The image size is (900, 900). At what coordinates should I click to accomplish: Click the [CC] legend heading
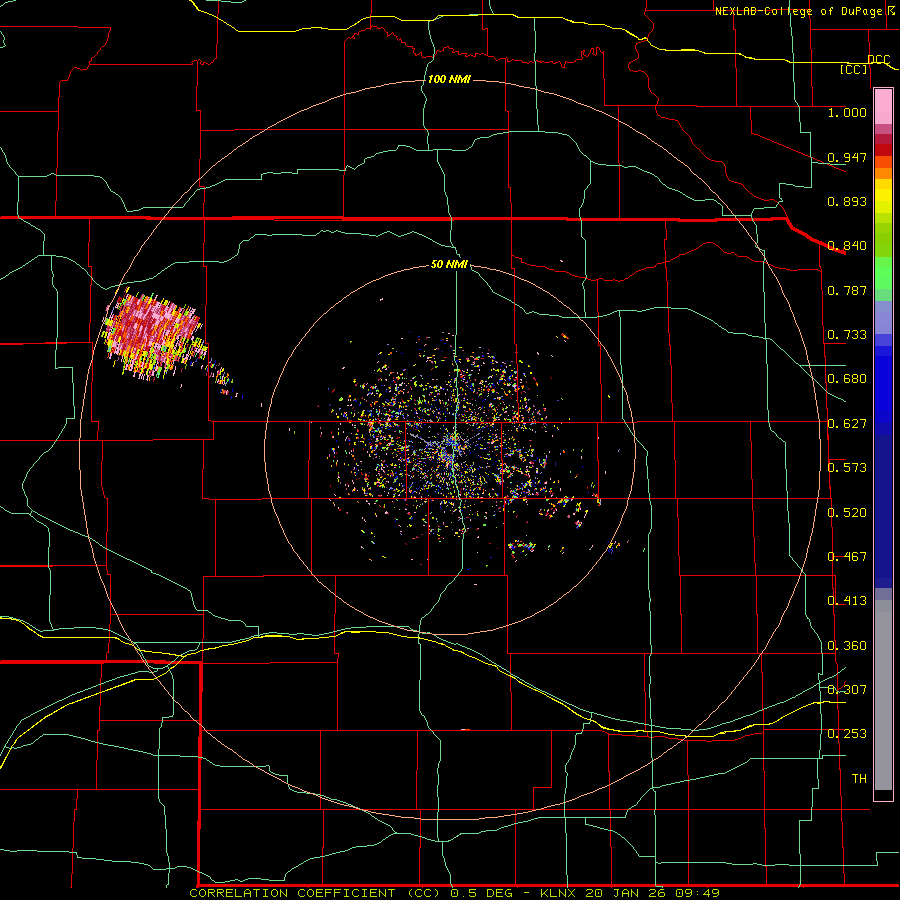point(854,69)
